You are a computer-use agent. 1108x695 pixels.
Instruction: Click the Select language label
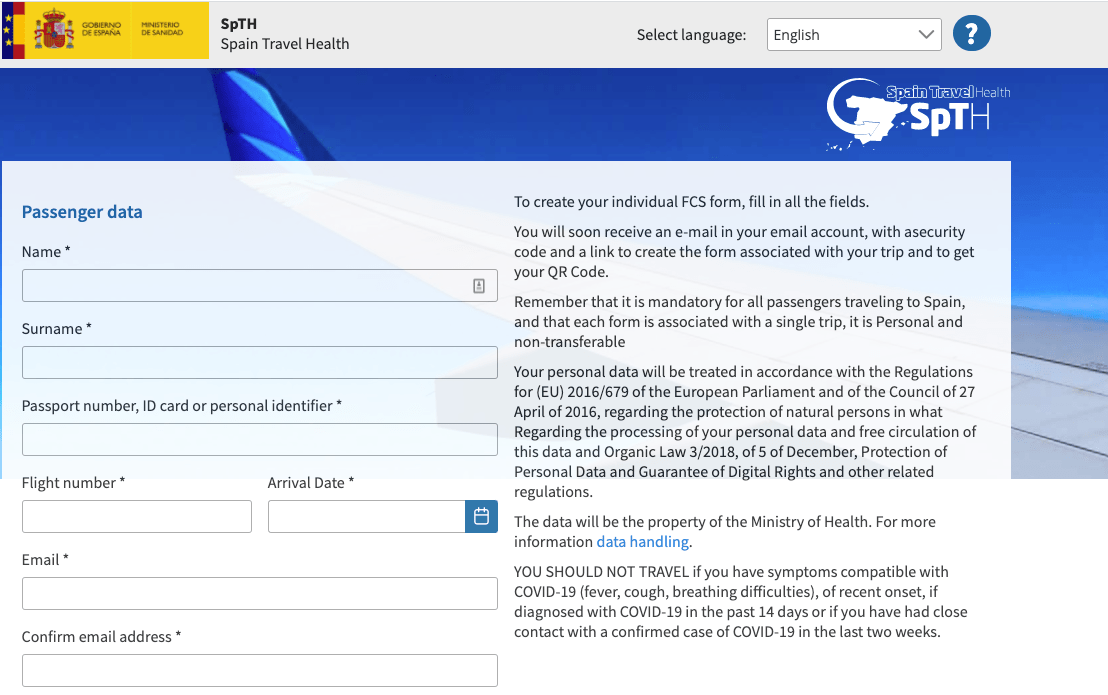tap(691, 35)
